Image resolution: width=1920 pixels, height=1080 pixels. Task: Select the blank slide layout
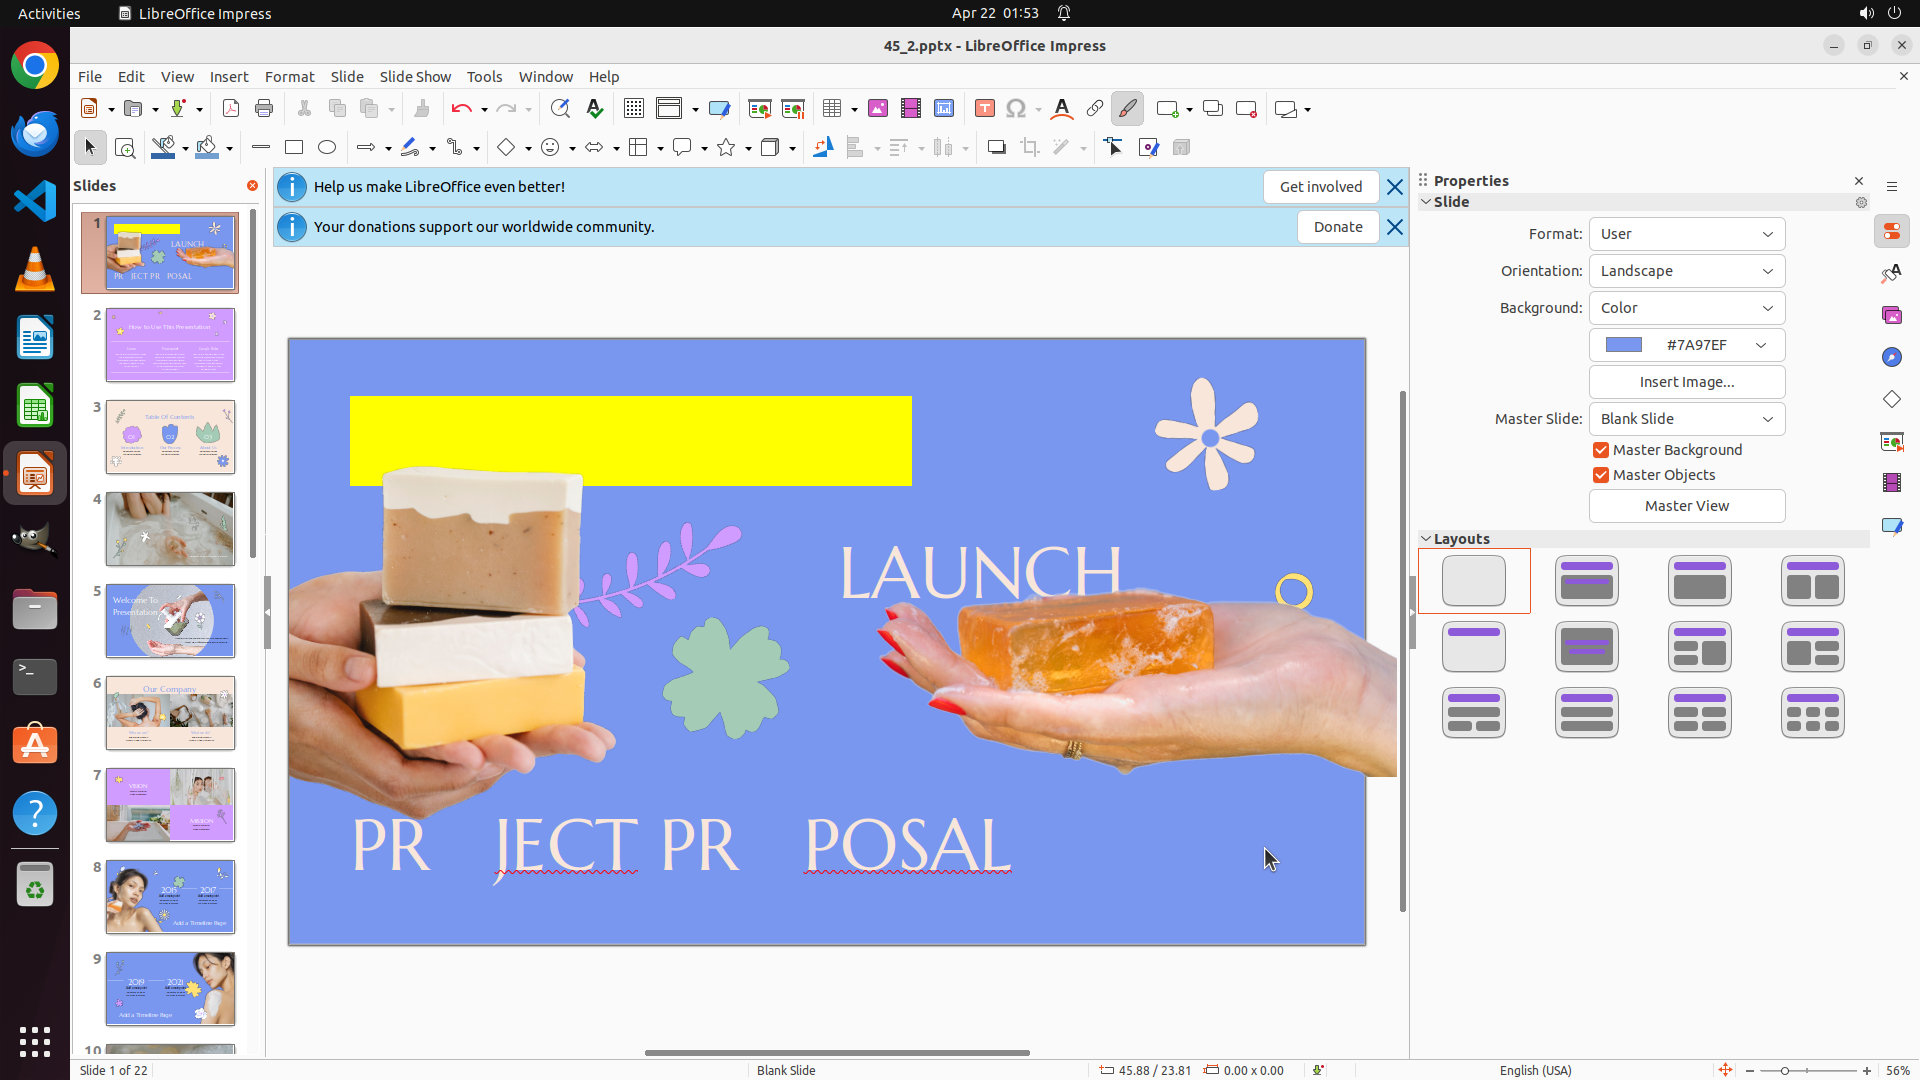pyautogui.click(x=1473, y=581)
